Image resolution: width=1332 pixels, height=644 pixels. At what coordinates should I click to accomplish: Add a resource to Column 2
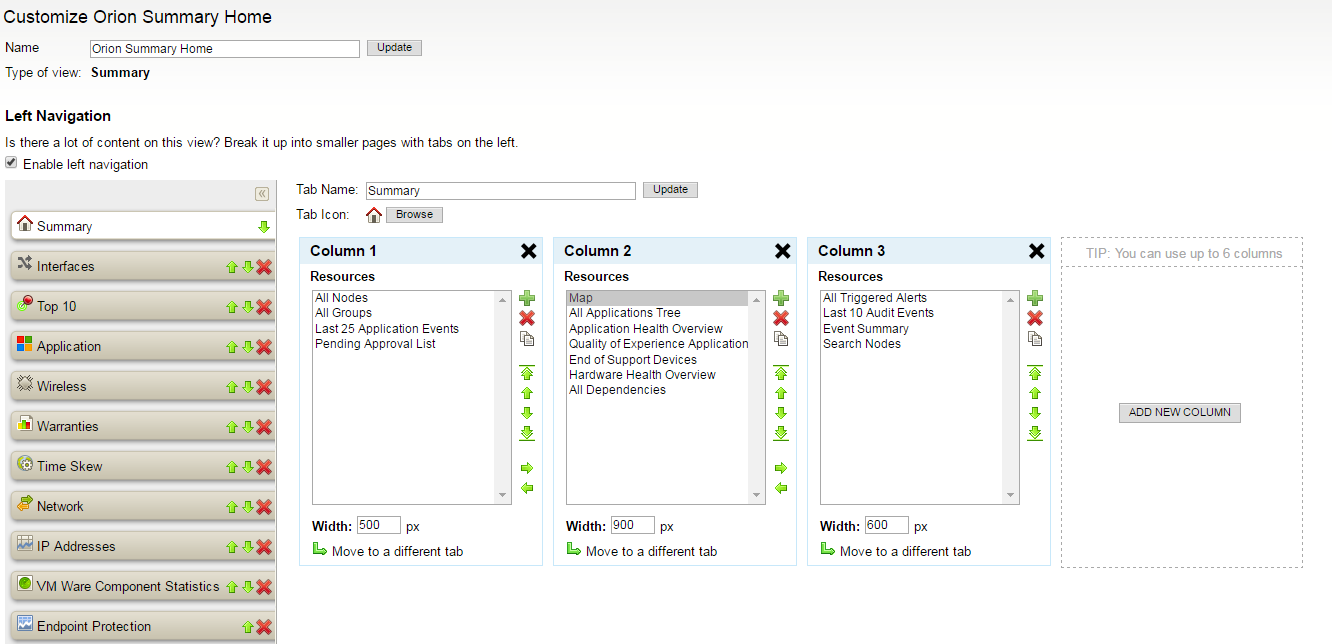pos(781,298)
